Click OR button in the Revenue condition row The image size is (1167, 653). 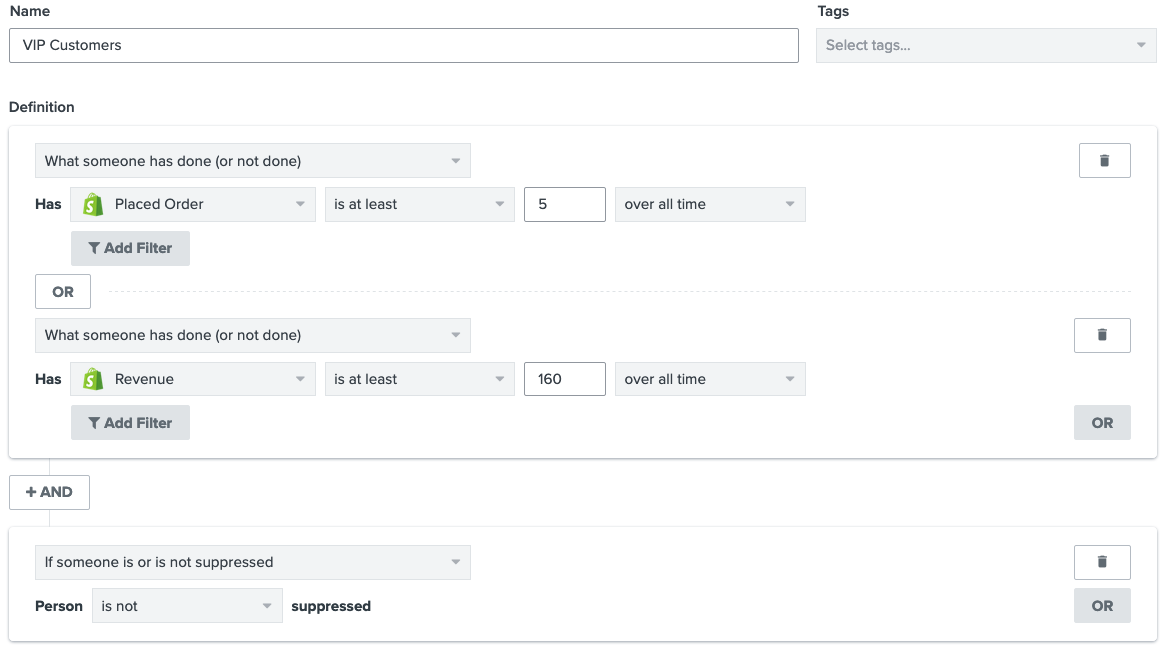tap(1102, 423)
